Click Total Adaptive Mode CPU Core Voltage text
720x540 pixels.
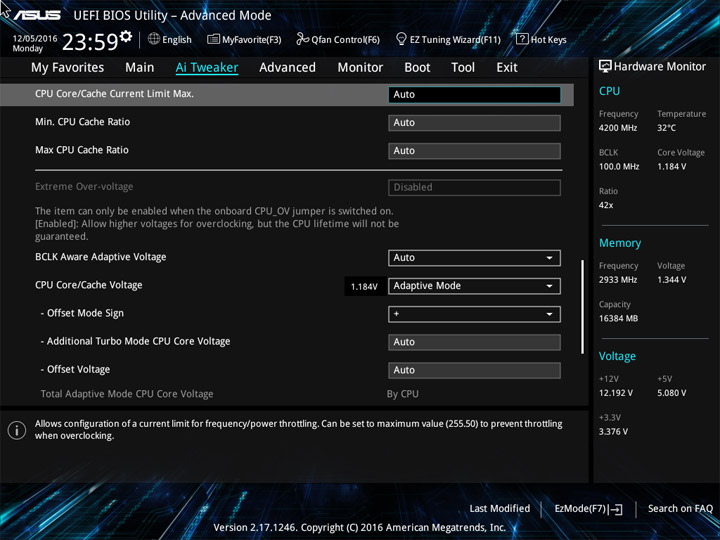point(127,394)
